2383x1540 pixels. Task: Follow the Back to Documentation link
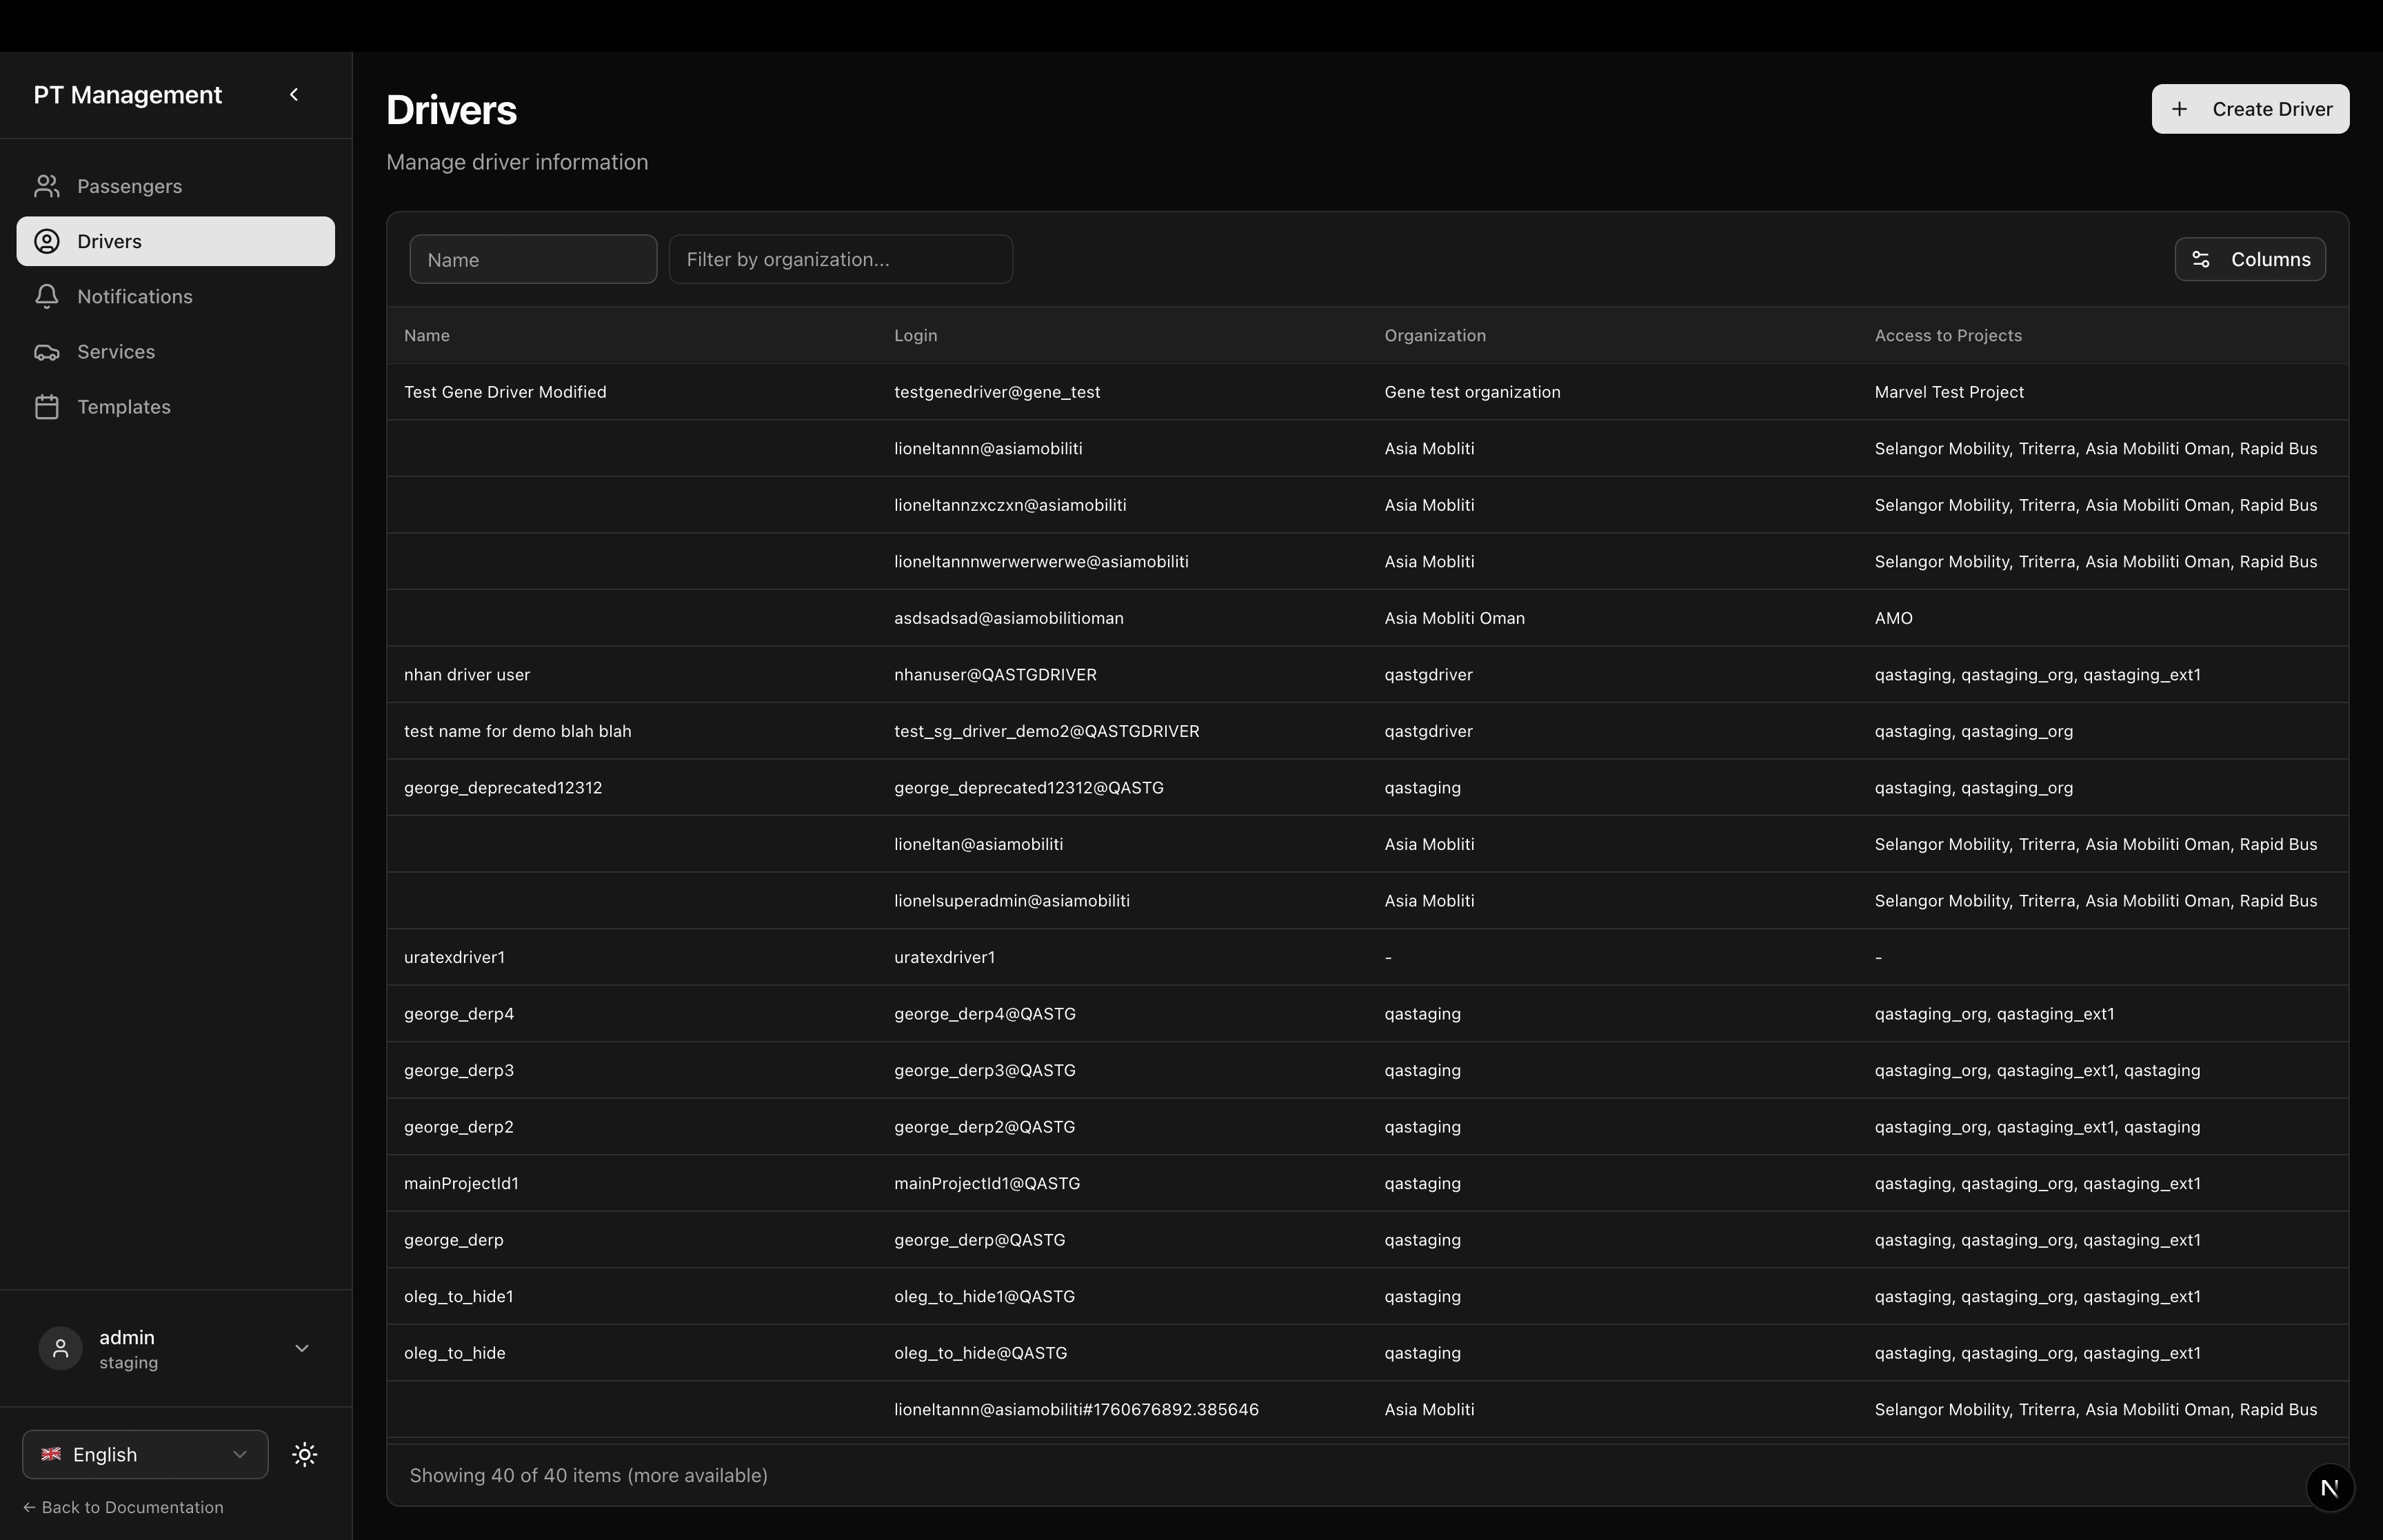tap(124, 1507)
